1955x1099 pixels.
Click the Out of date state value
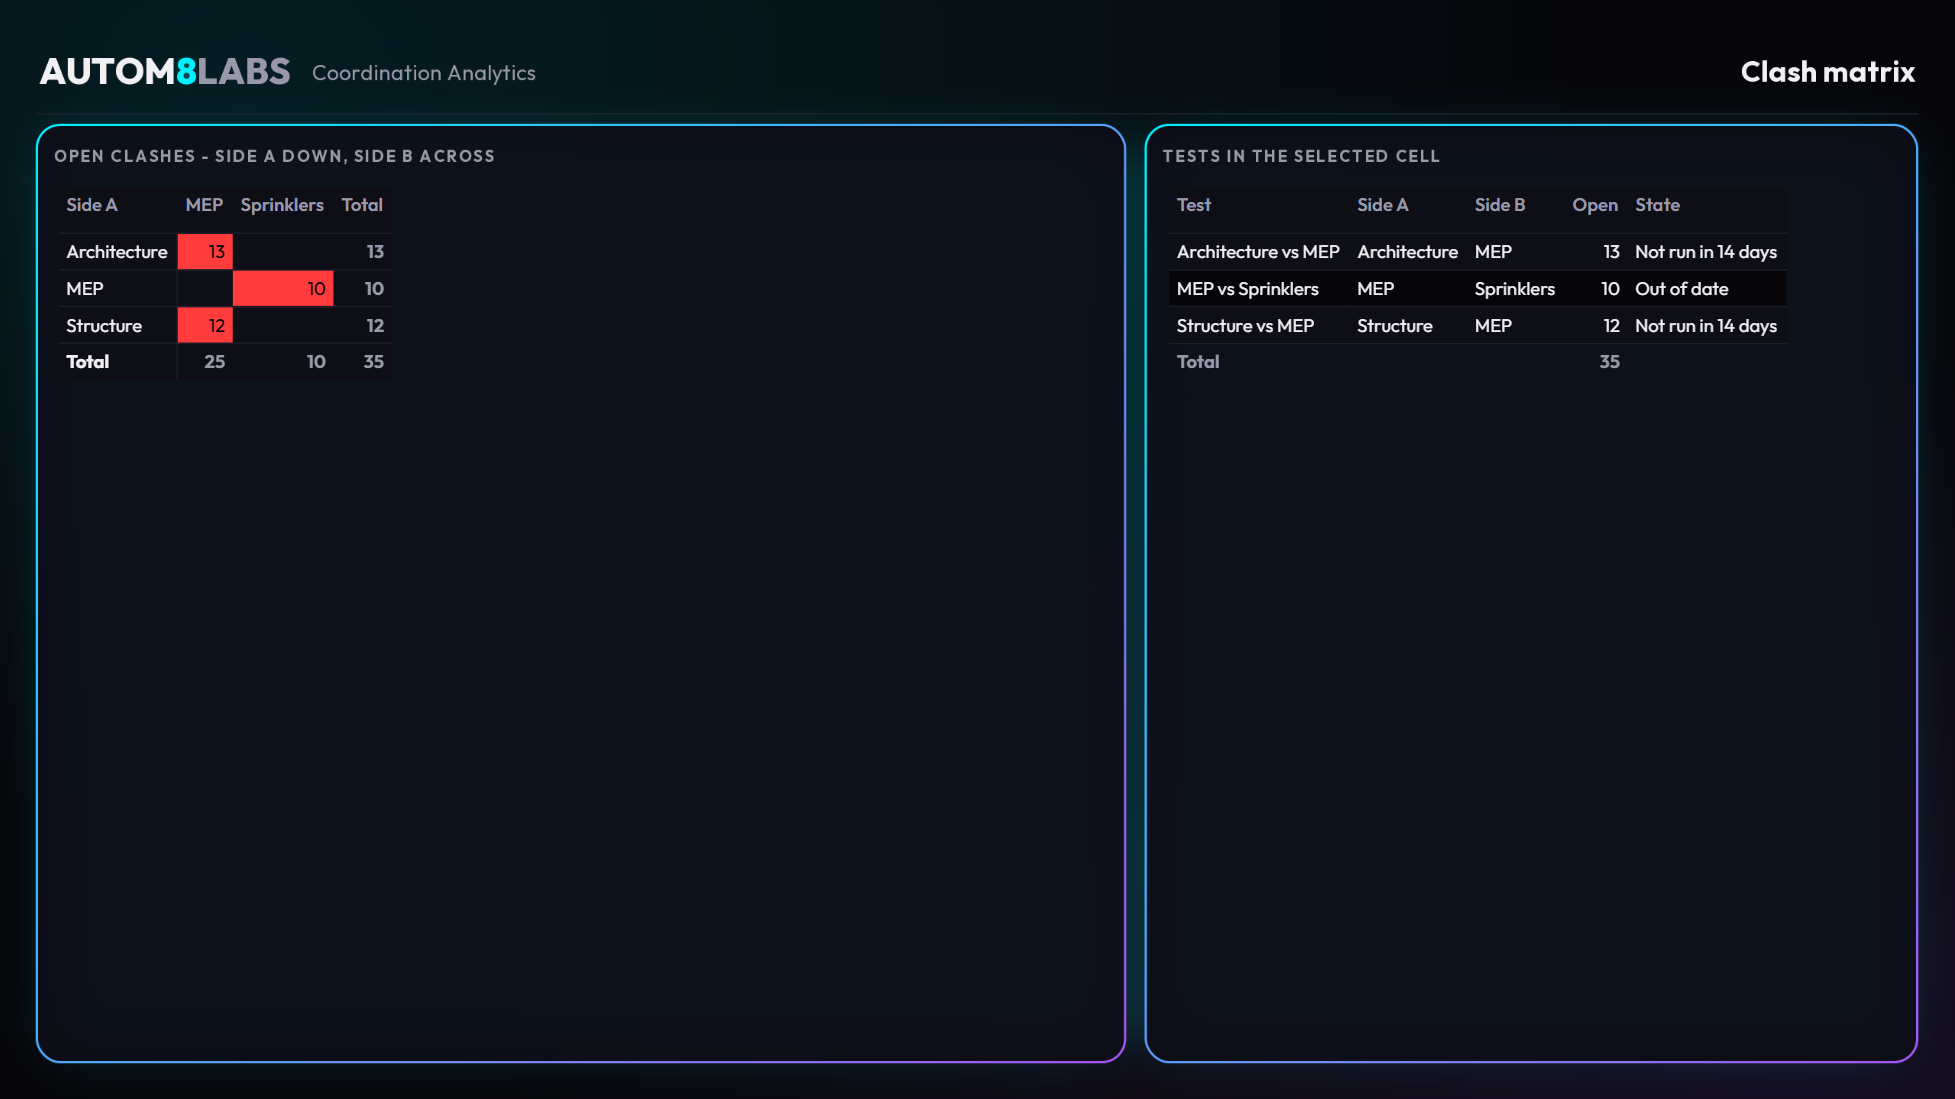[1682, 289]
